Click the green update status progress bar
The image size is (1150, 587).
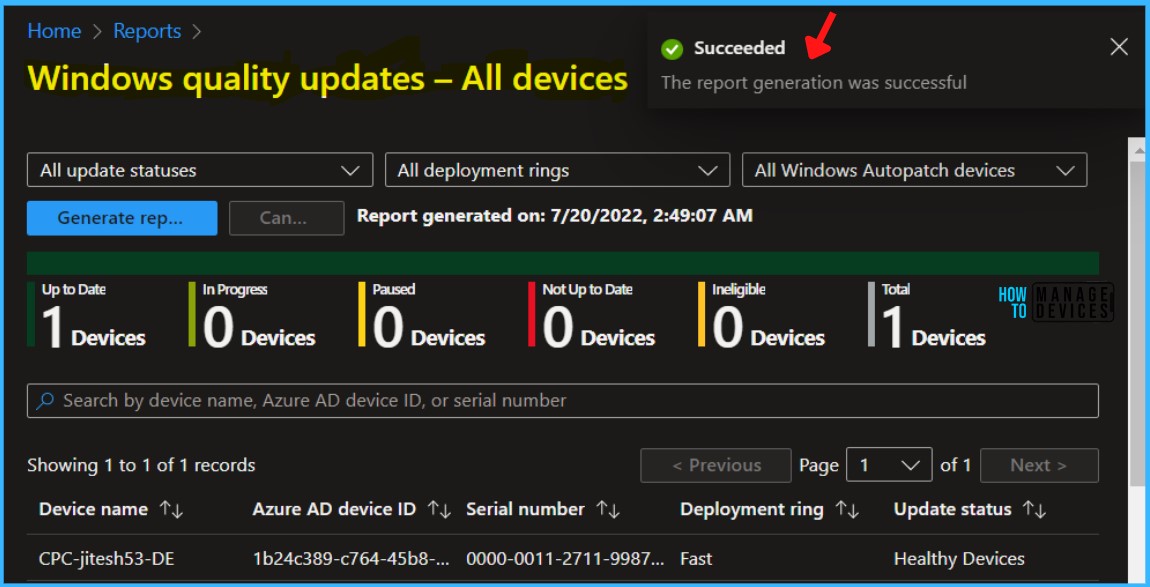point(563,263)
